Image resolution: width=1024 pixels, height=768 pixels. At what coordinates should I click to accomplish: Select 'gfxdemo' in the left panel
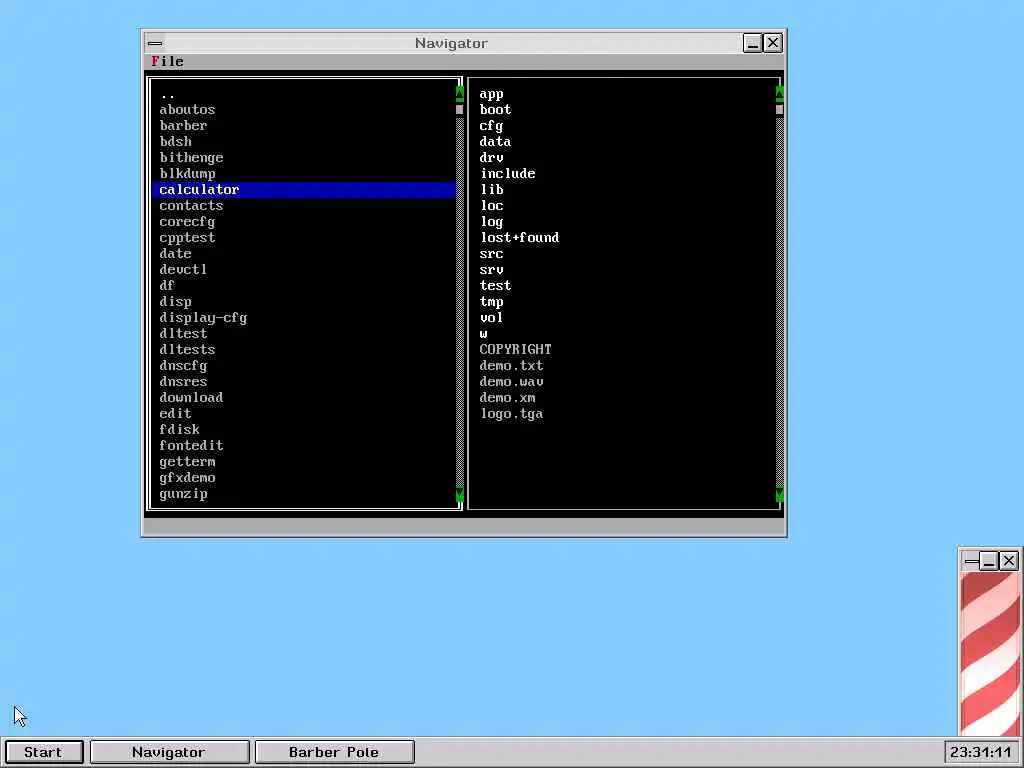304,477
